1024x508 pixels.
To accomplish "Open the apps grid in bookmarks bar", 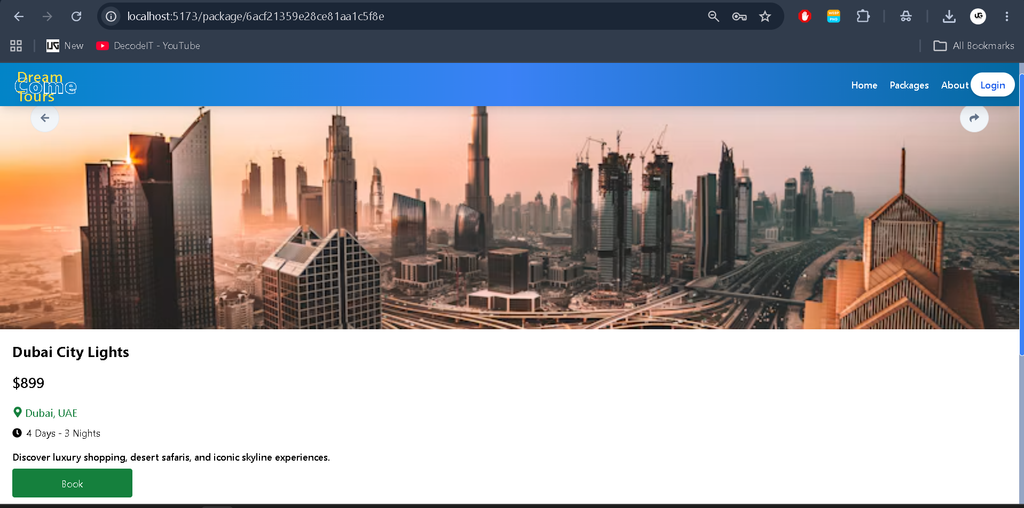I will click(16, 46).
